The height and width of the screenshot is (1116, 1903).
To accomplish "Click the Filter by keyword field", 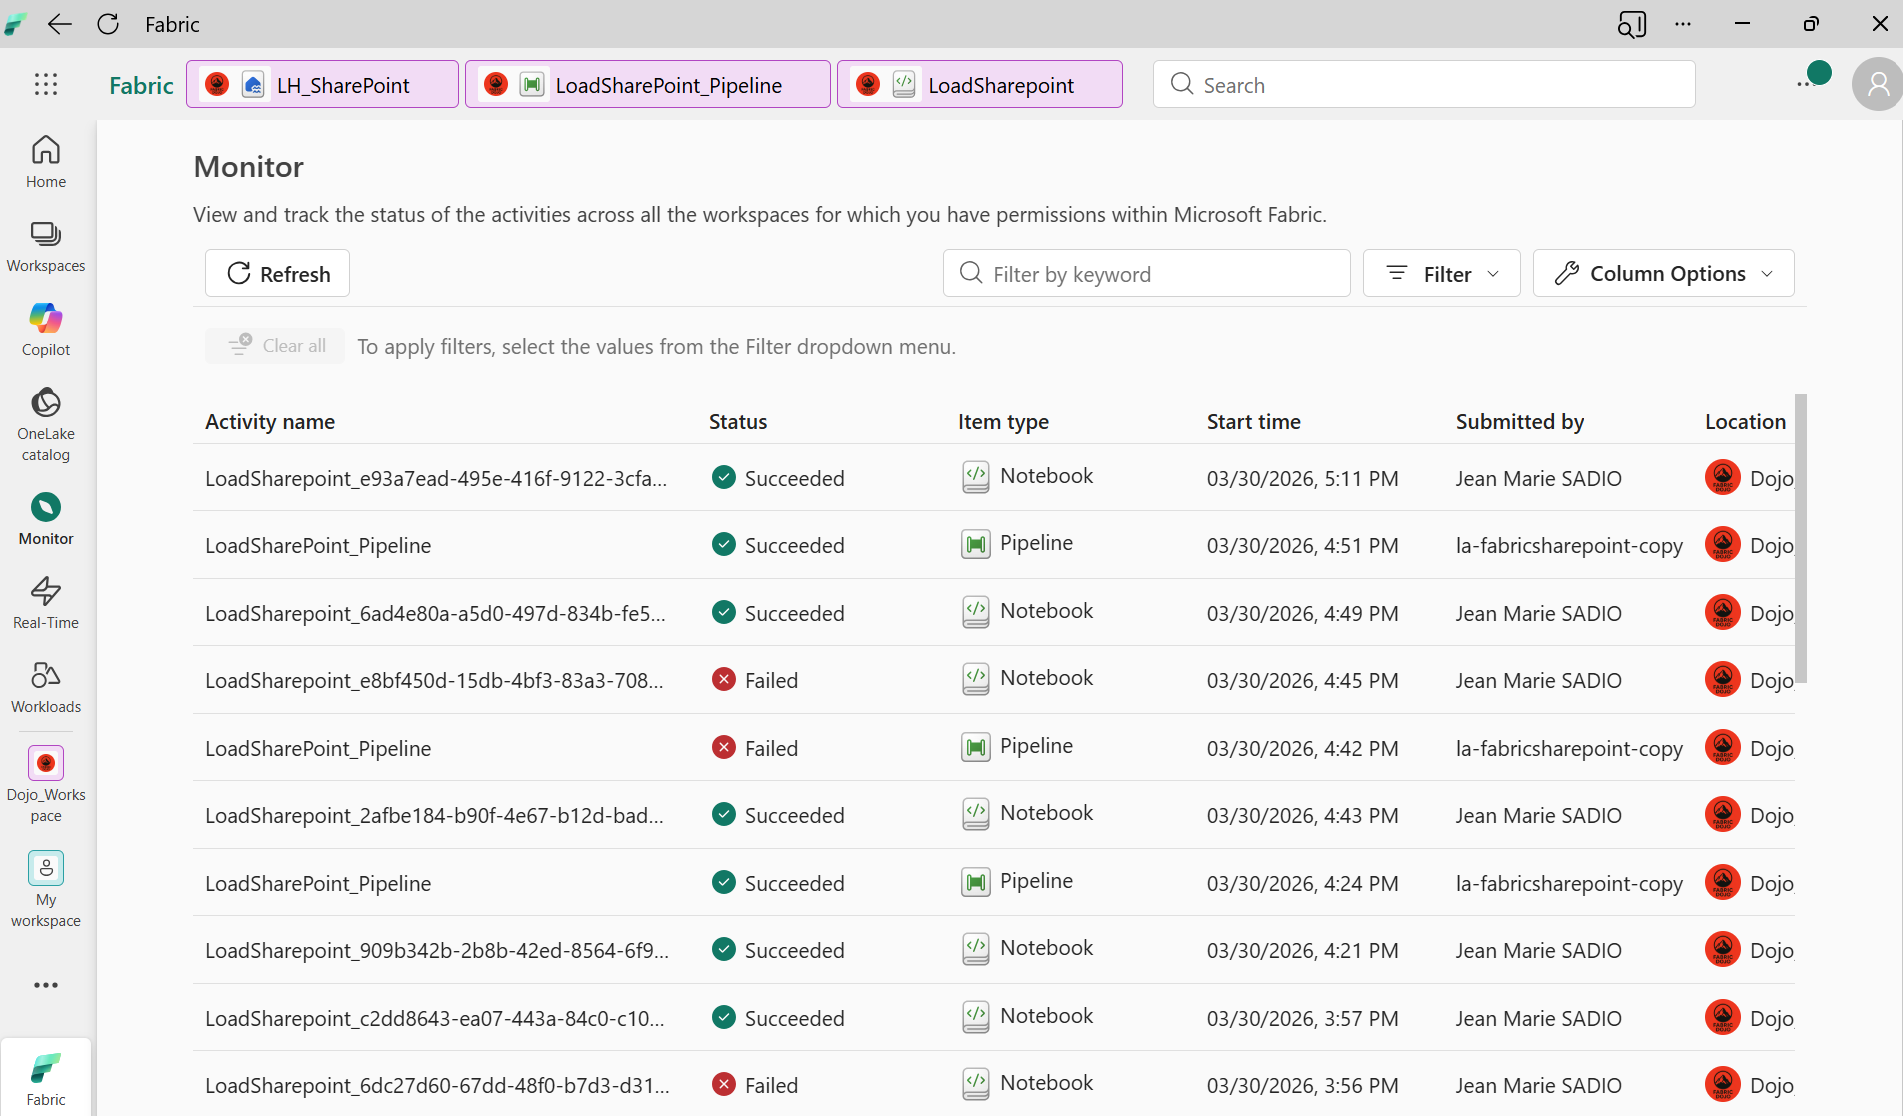I will 1146,274.
